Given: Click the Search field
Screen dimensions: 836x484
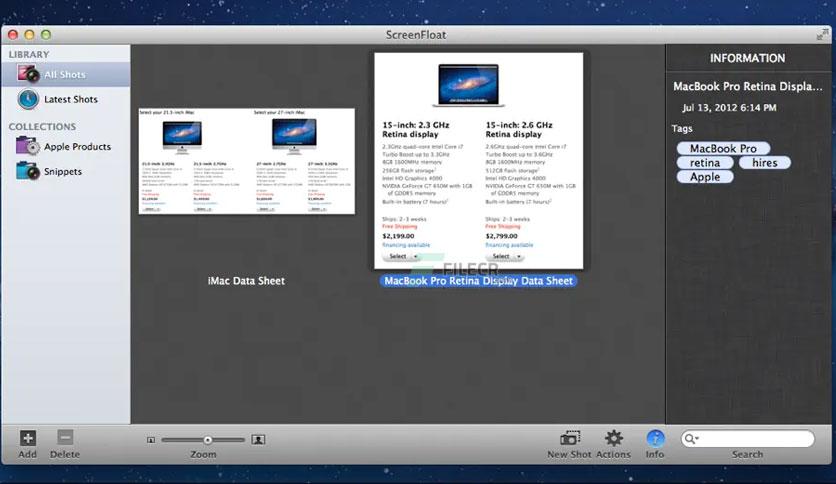Looking at the screenshot, I should tap(747, 439).
